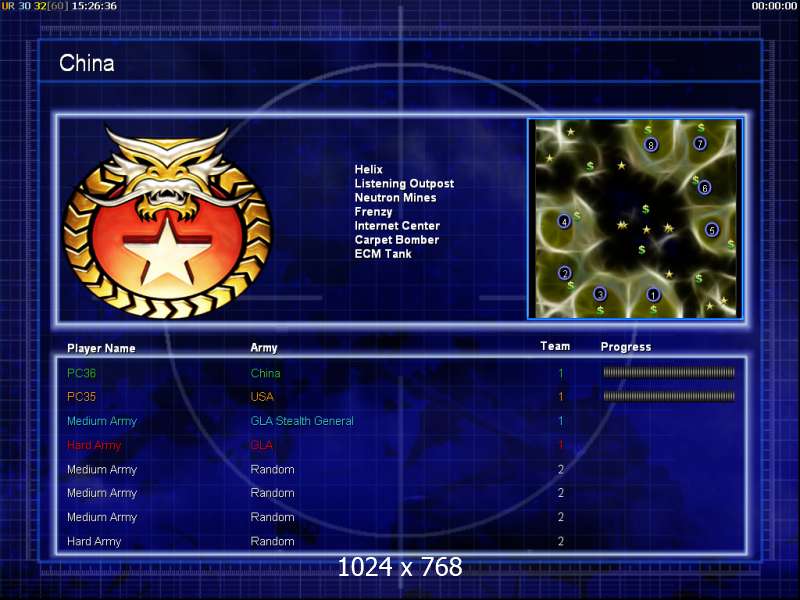Screen dimensions: 800x600
Task: Click the "ECM Tank" entry
Action: coord(383,254)
